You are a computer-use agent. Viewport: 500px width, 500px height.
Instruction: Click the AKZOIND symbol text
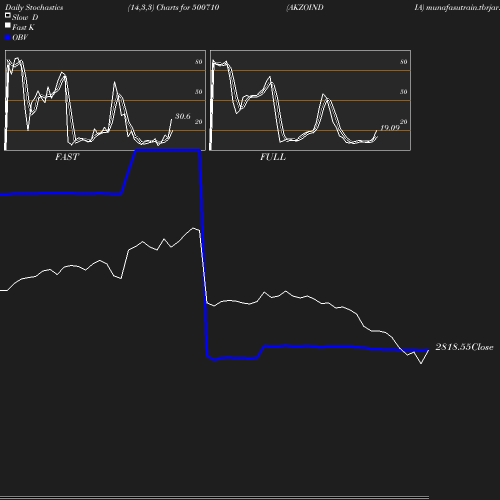(x=305, y=7)
